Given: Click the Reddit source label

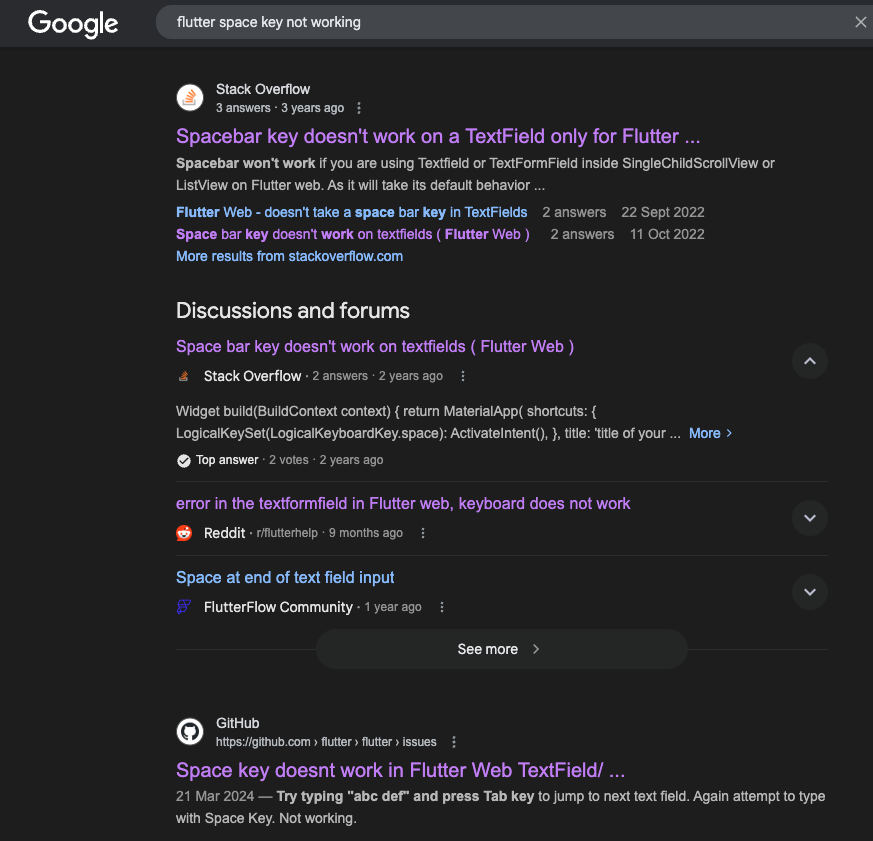Looking at the screenshot, I should click(x=224, y=533).
